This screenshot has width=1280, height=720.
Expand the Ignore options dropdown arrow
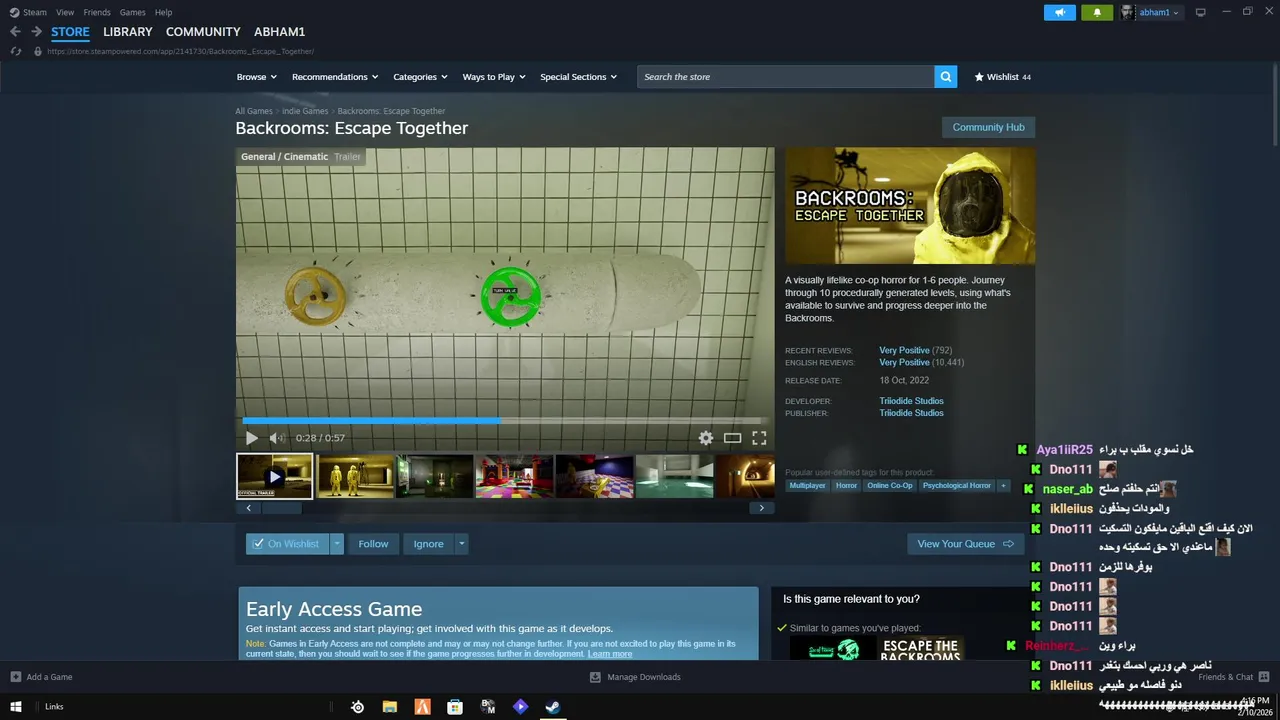pos(461,544)
